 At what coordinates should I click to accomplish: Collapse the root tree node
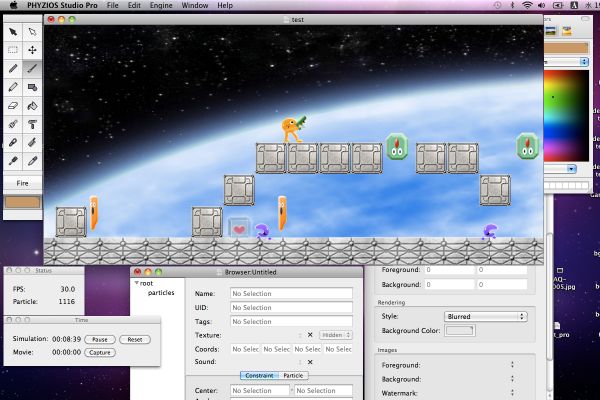point(136,283)
